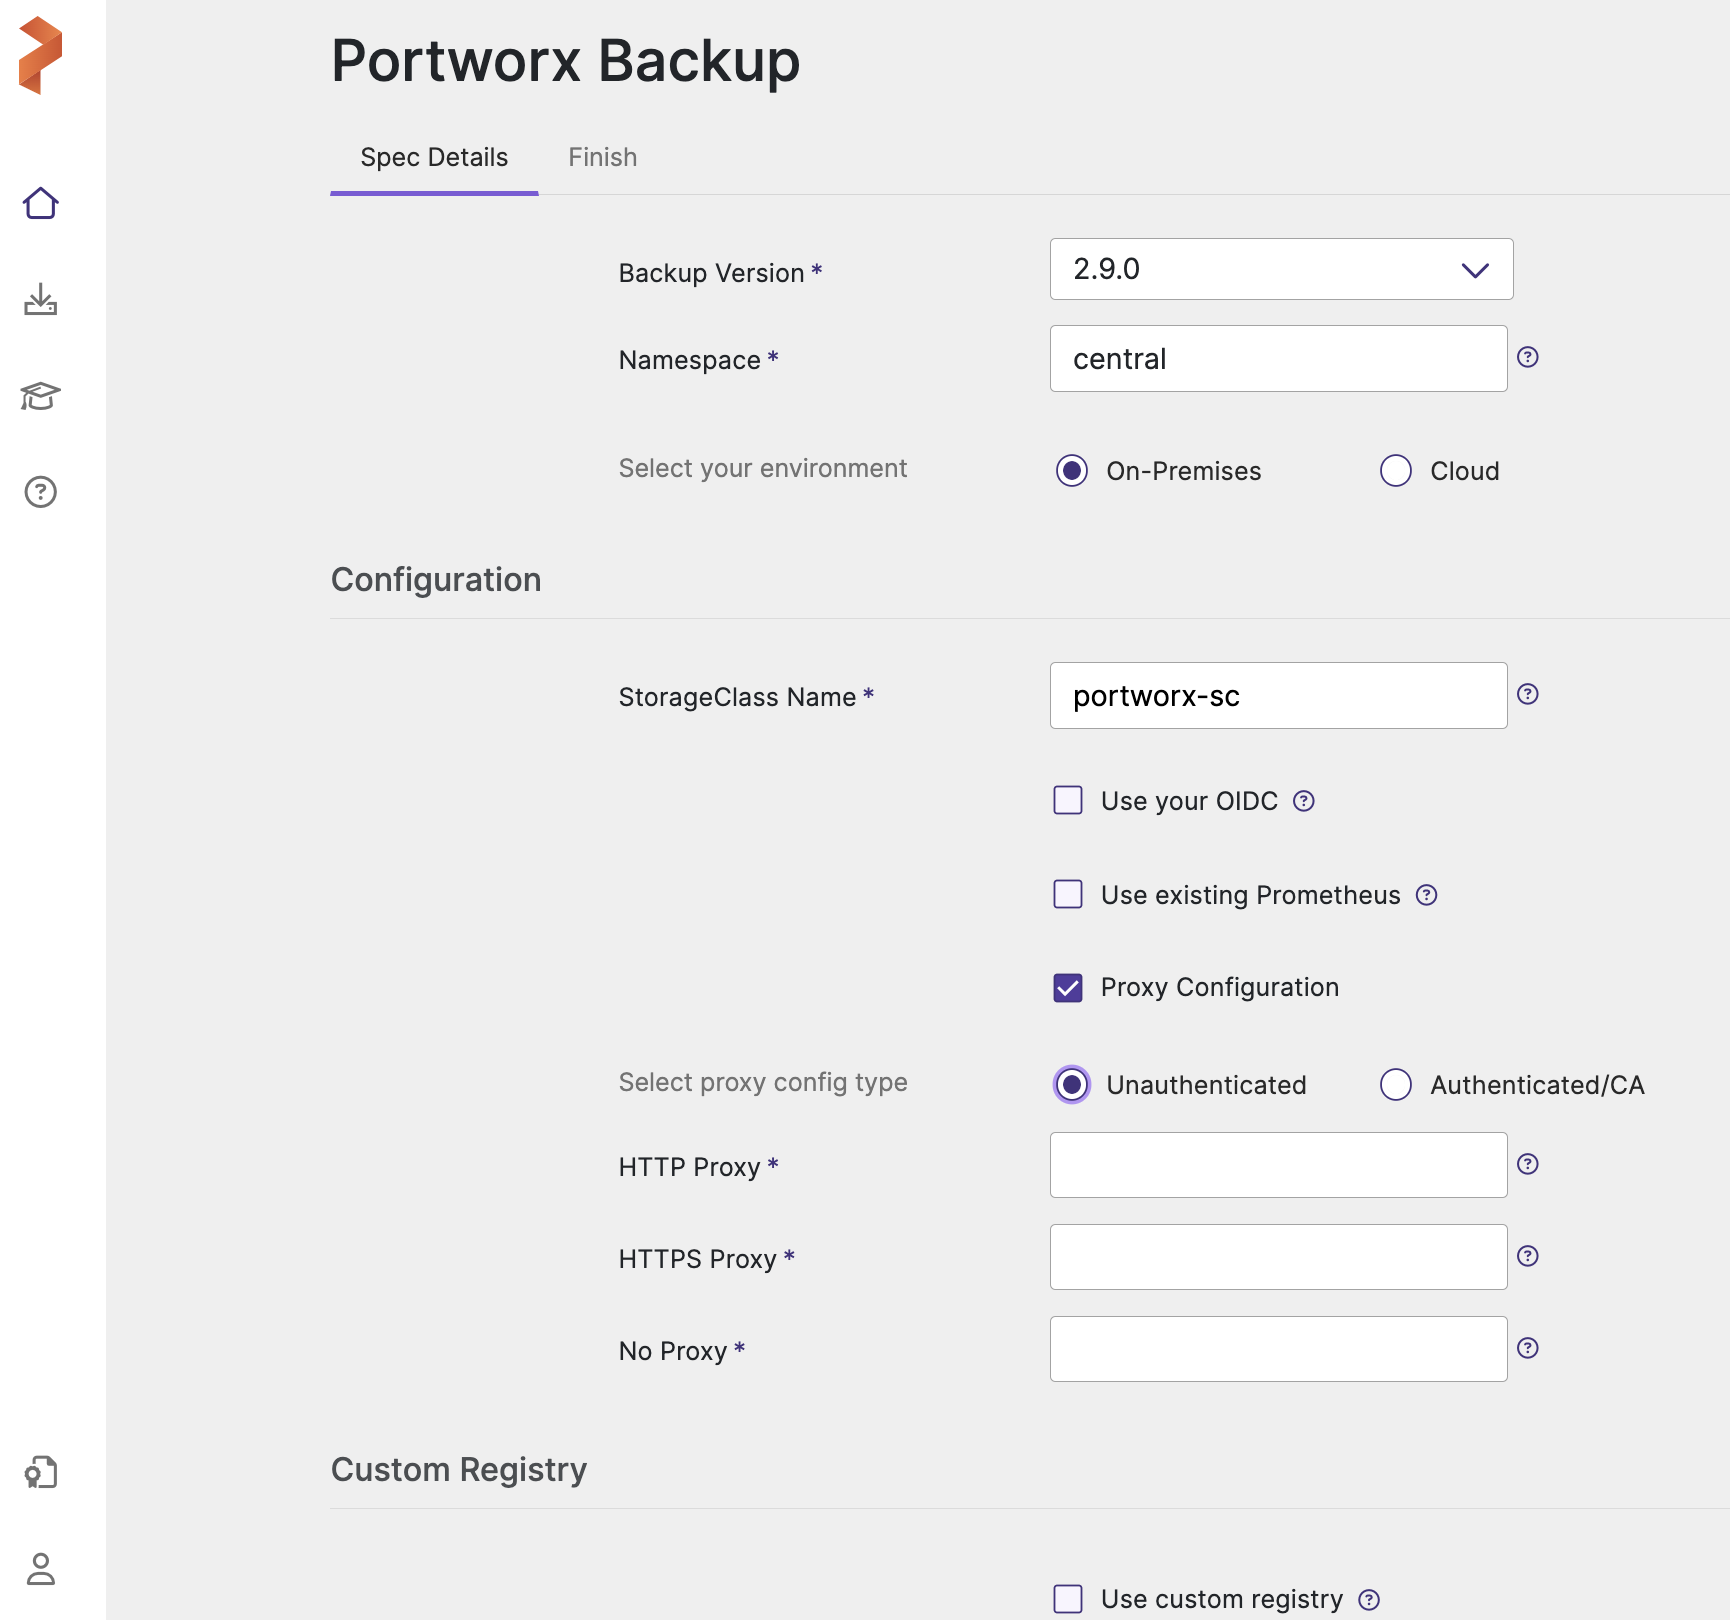Image resolution: width=1730 pixels, height=1620 pixels.
Task: Click the HTTP Proxy input field
Action: [1278, 1165]
